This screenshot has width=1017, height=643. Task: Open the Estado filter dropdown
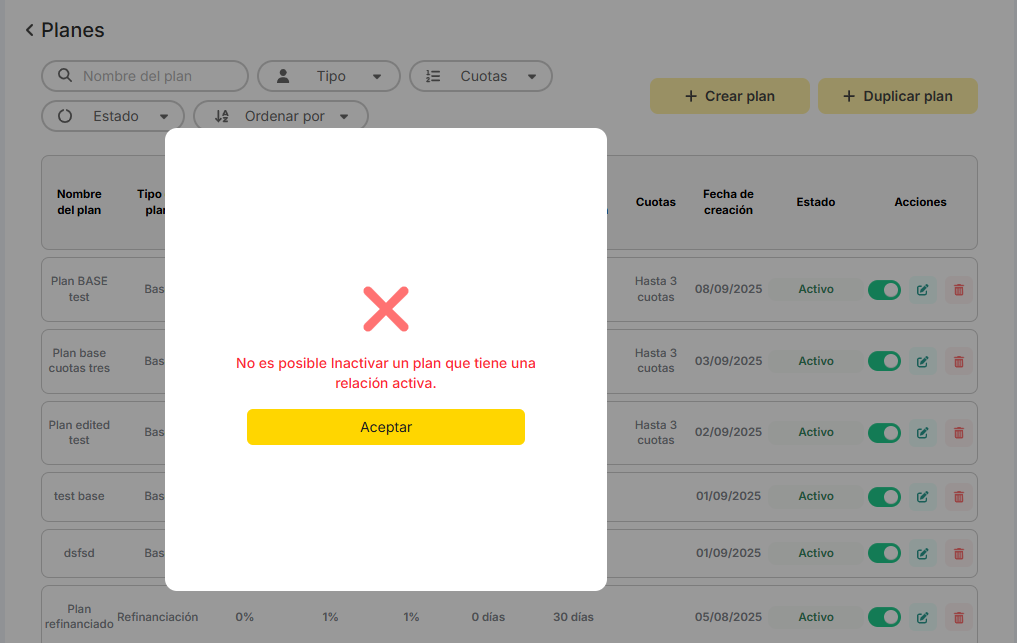pyautogui.click(x=113, y=116)
